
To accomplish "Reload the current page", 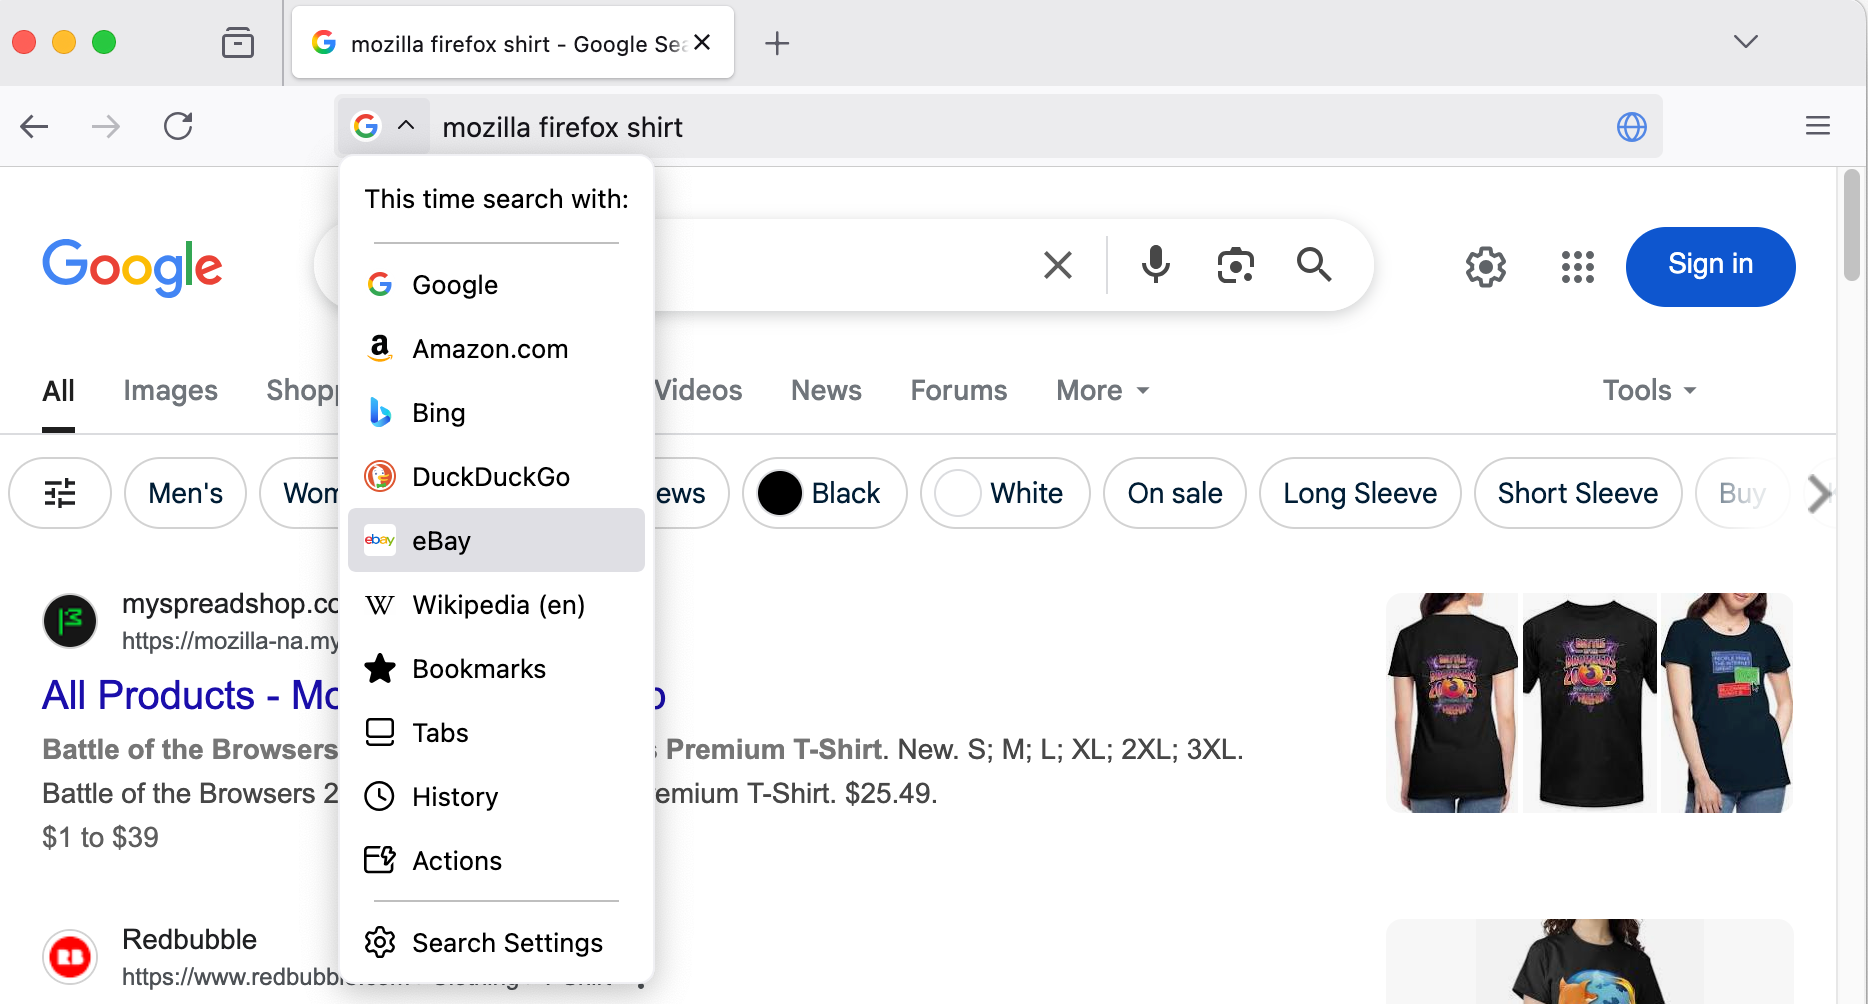I will 178,127.
